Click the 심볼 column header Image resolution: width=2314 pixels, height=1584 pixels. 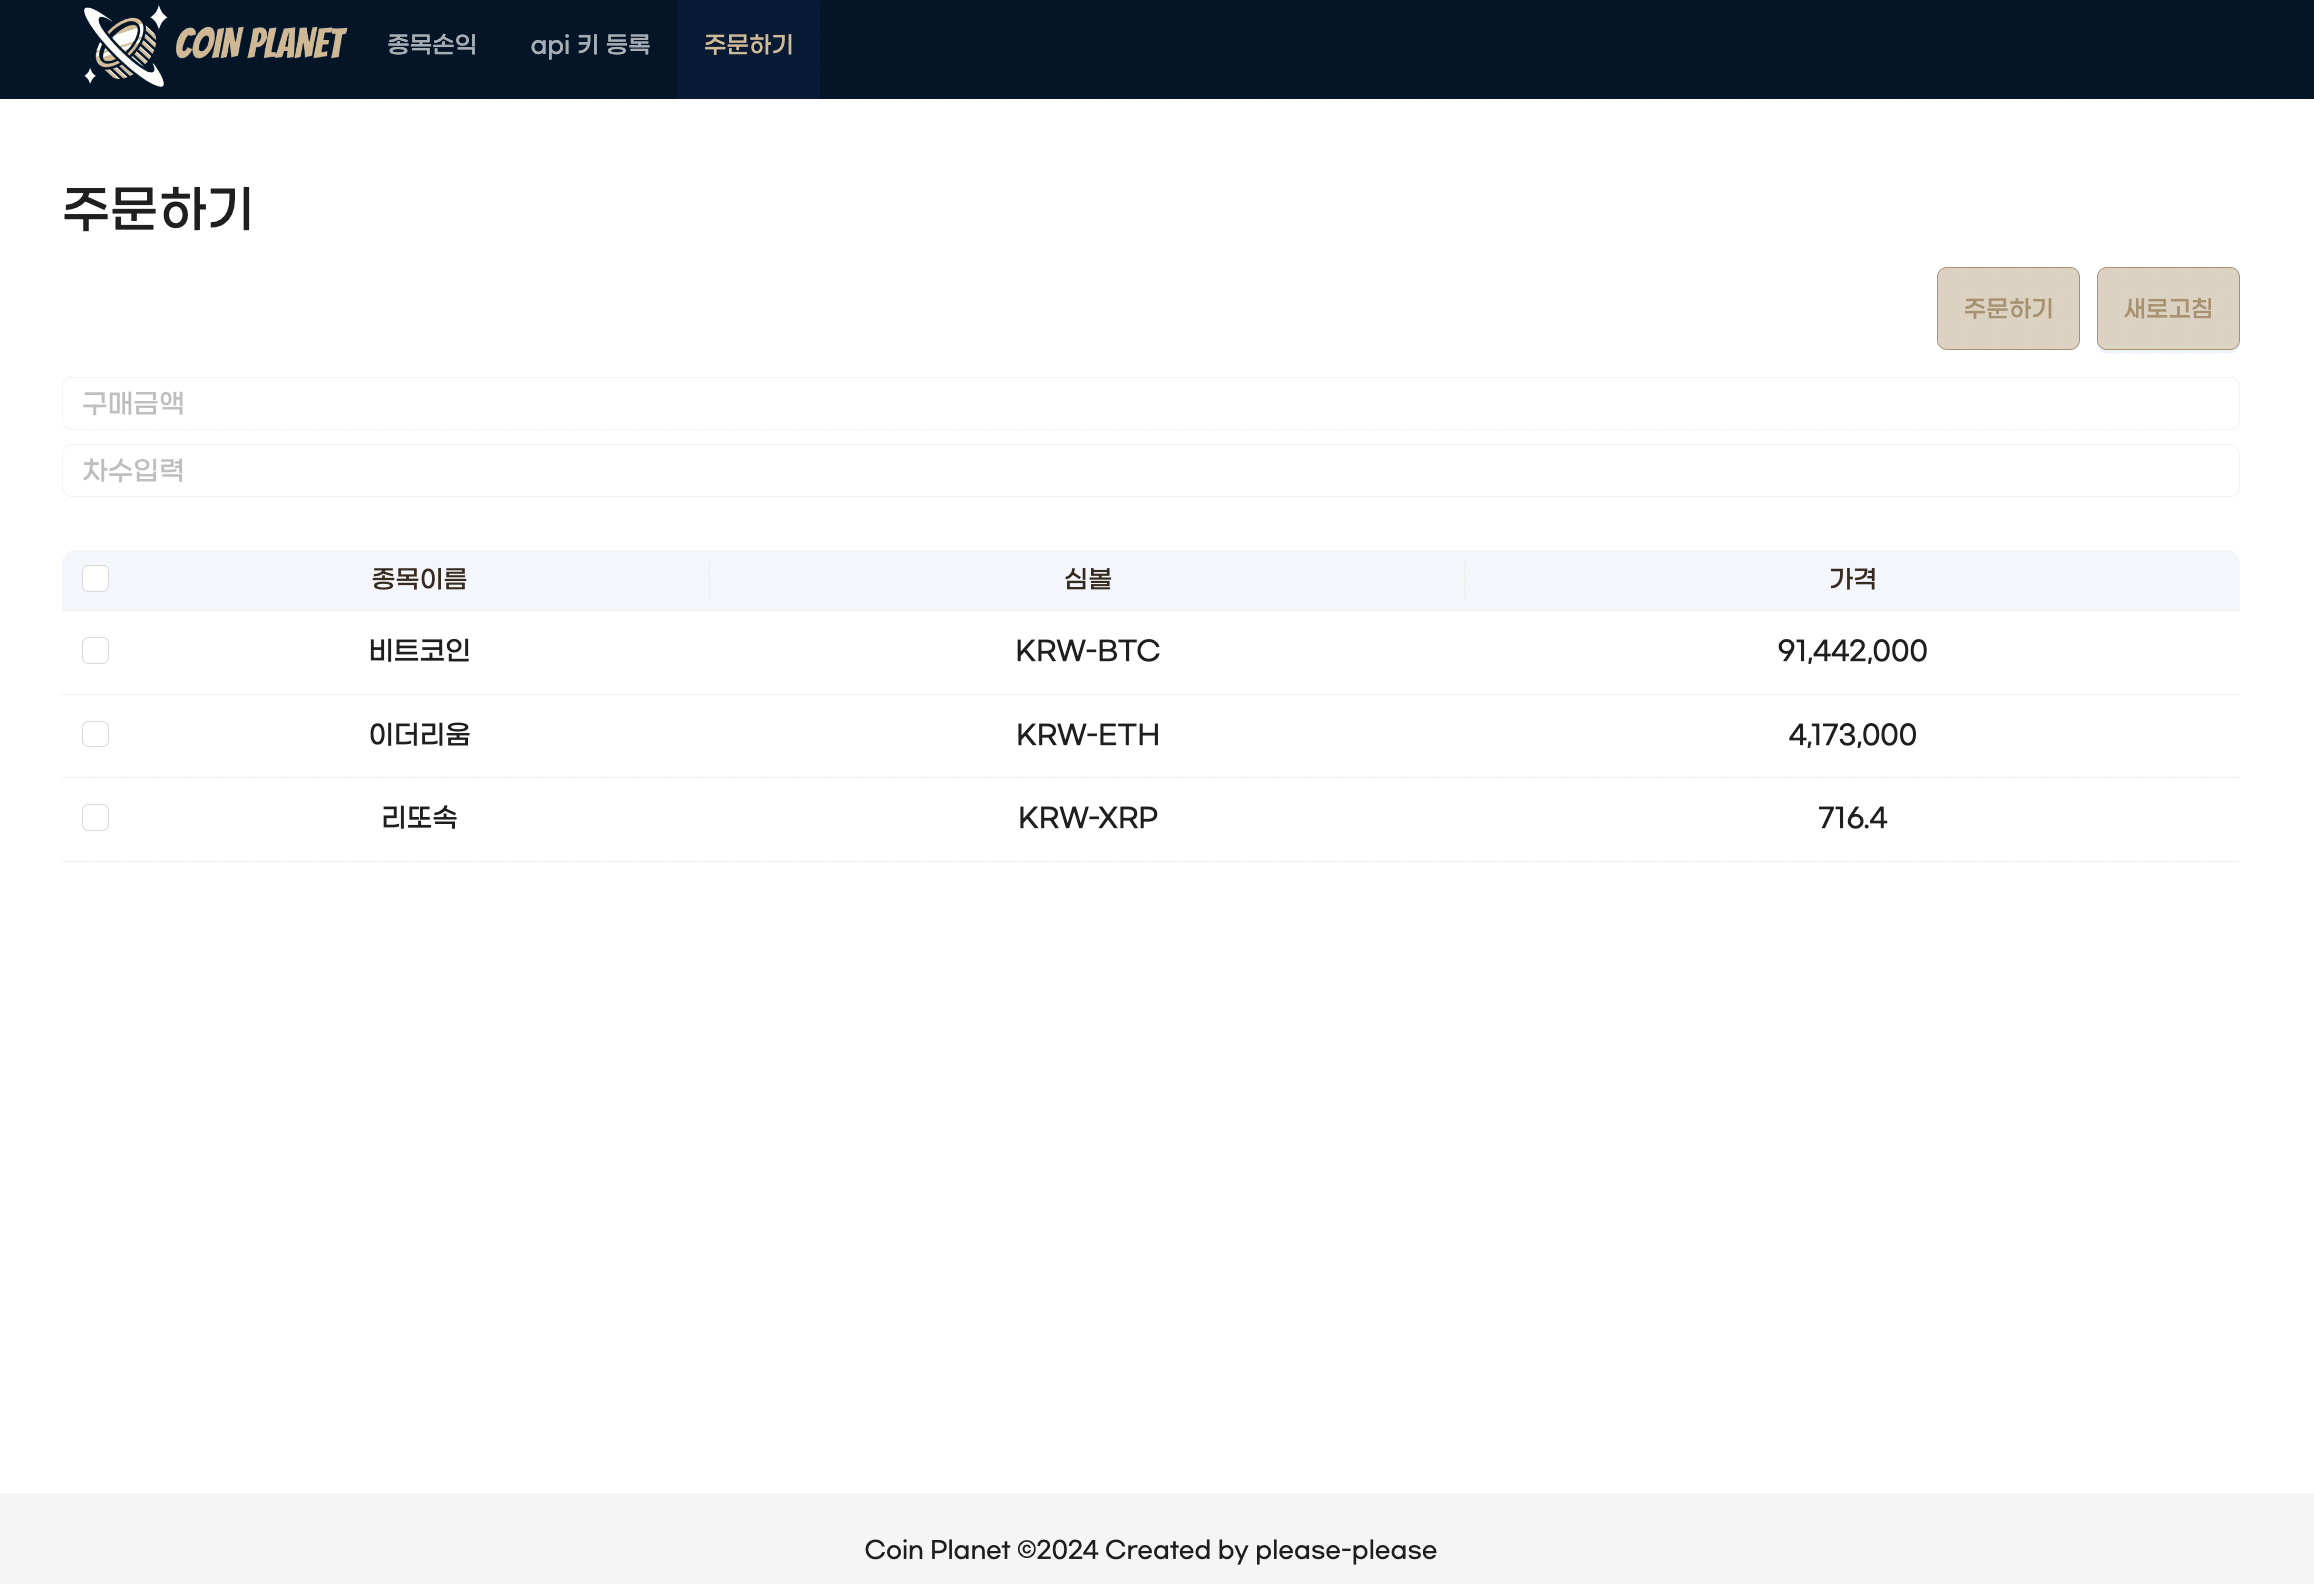(x=1087, y=579)
